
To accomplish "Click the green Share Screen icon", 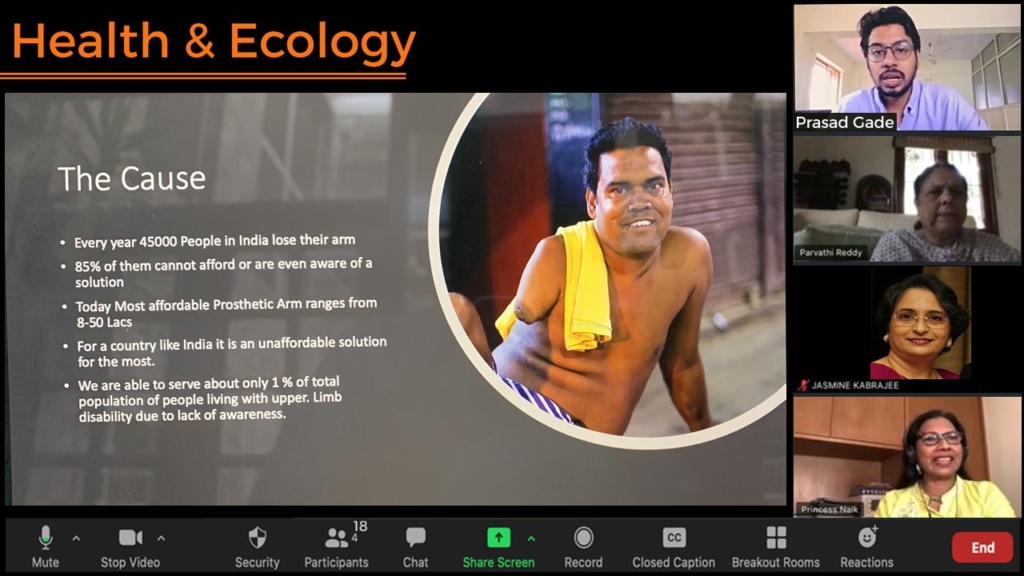I will pyautogui.click(x=498, y=538).
